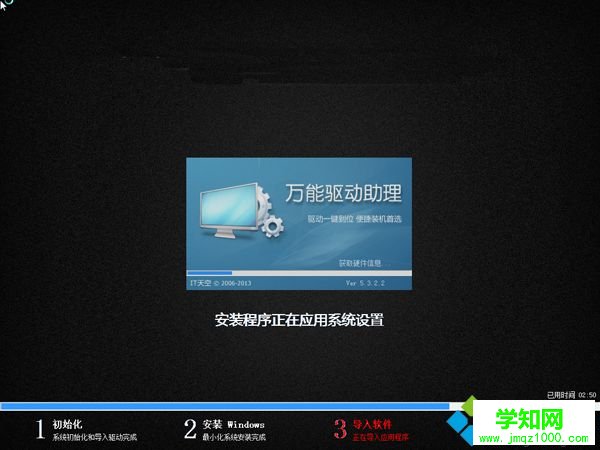Viewport: 600px width, 450px height.
Task: Click 正在导入应用程序 red subtitle
Action: (380, 437)
